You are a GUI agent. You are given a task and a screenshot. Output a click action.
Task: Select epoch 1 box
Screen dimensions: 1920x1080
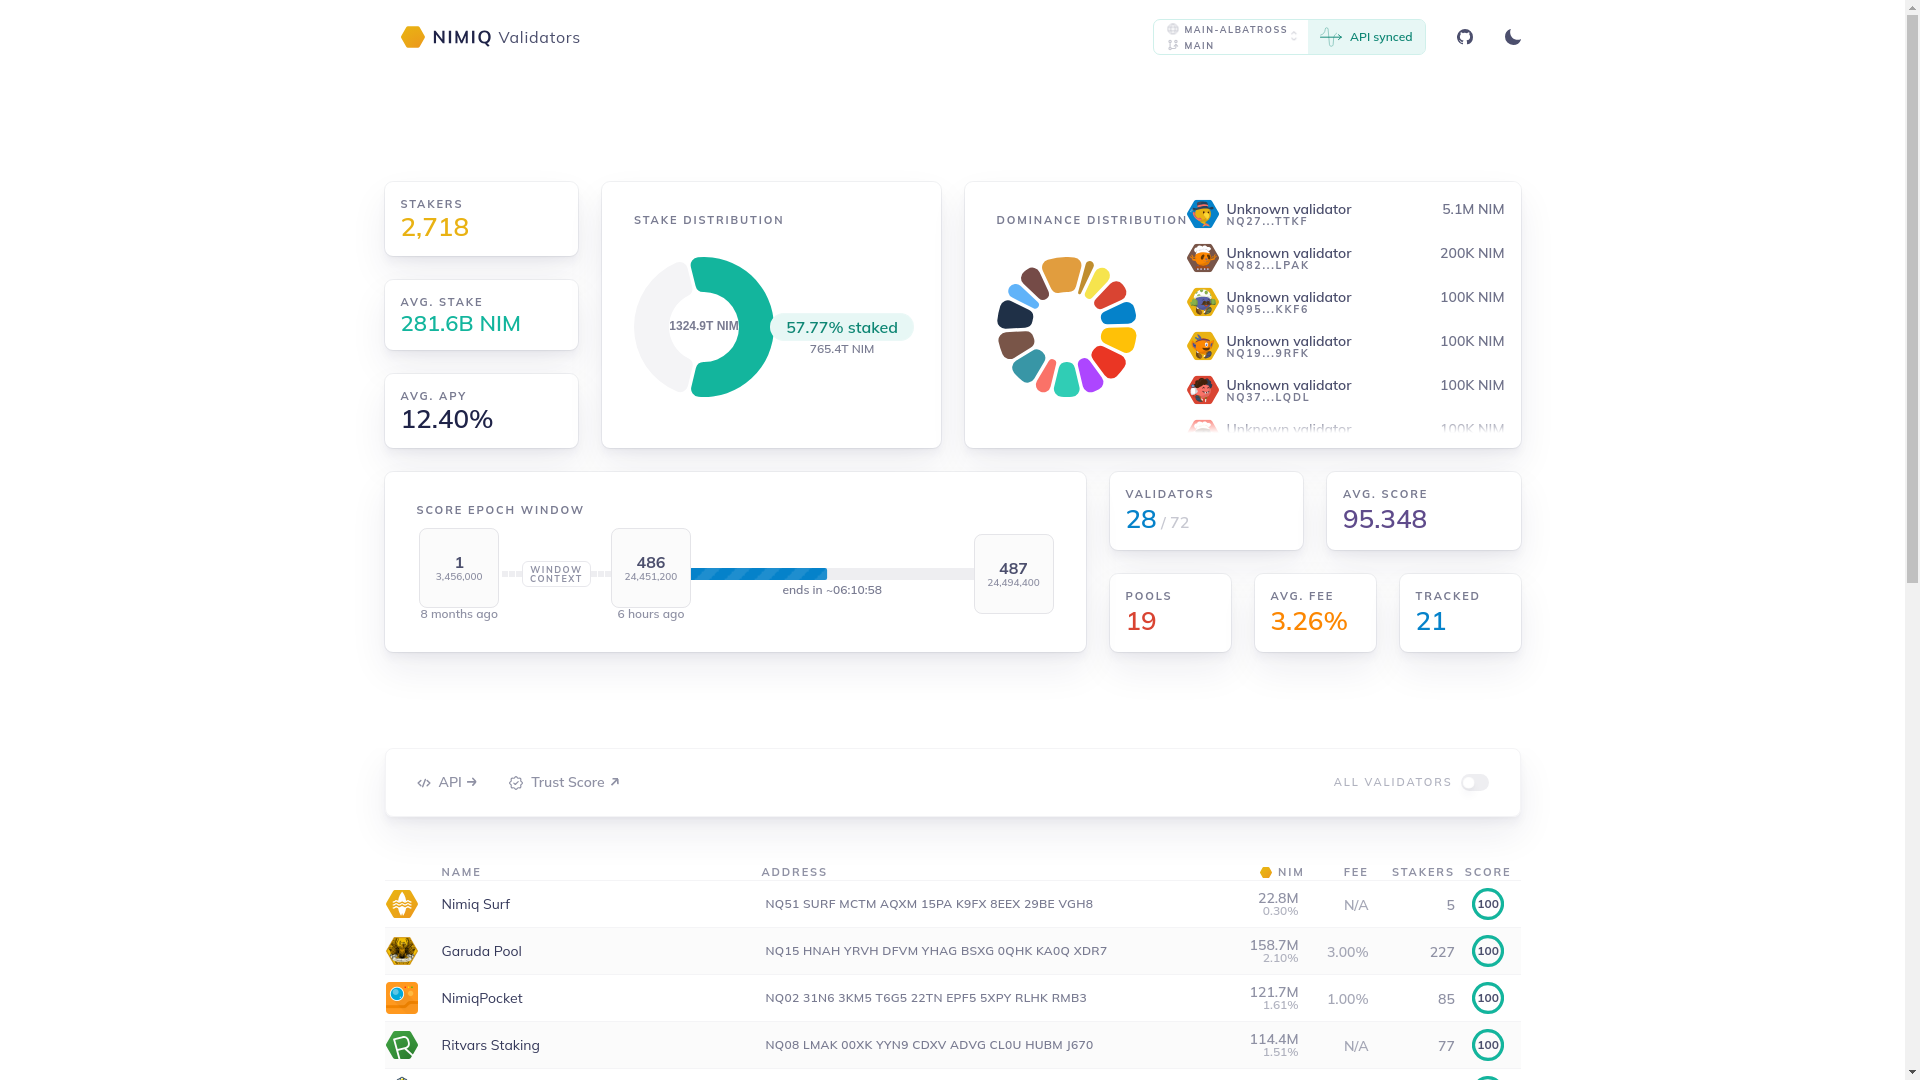(459, 568)
